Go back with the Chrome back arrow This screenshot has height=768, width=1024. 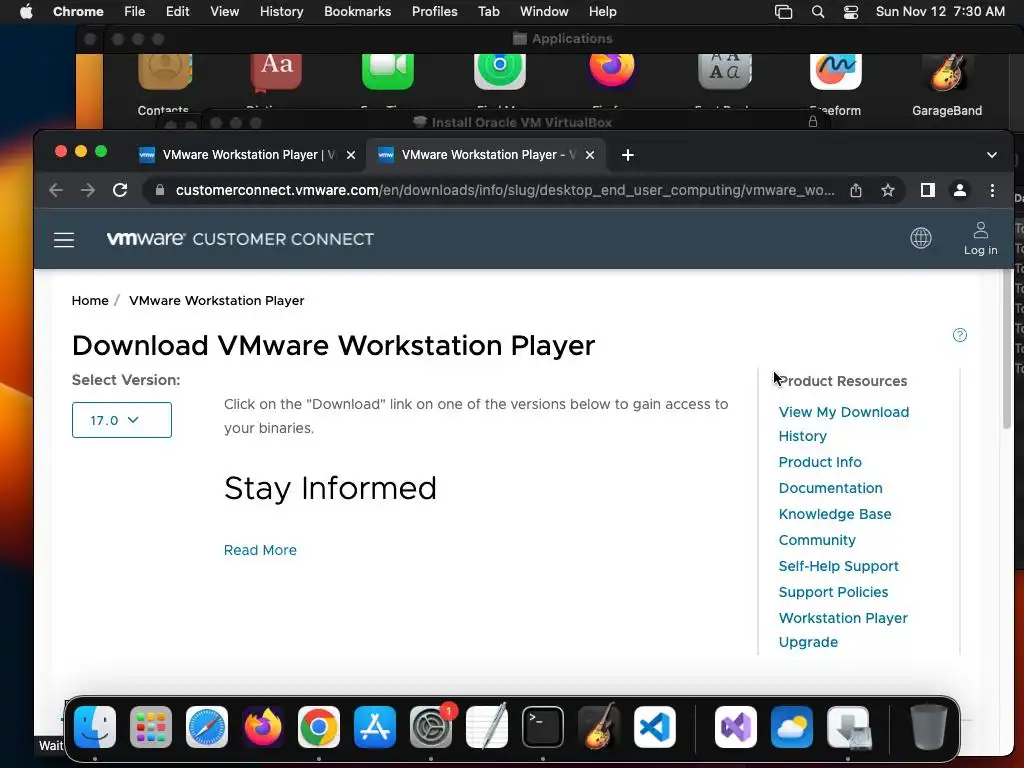56,190
